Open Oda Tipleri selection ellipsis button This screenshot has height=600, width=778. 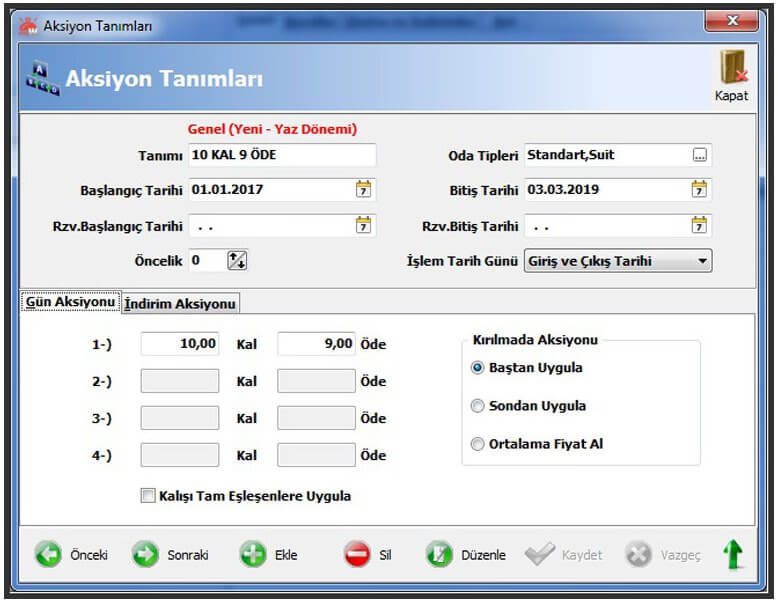(x=700, y=155)
